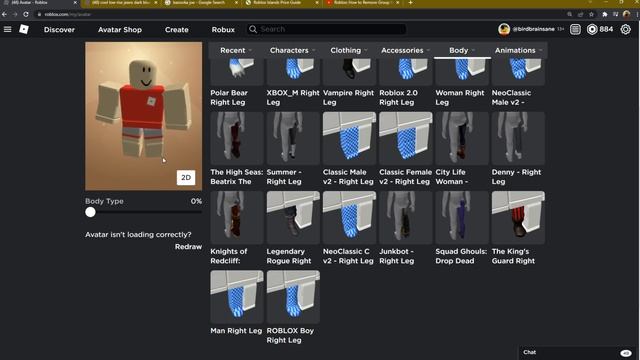Screen dimensions: 640x360
Task: Expand the Clothing dropdown tab
Action: [x=349, y=50]
